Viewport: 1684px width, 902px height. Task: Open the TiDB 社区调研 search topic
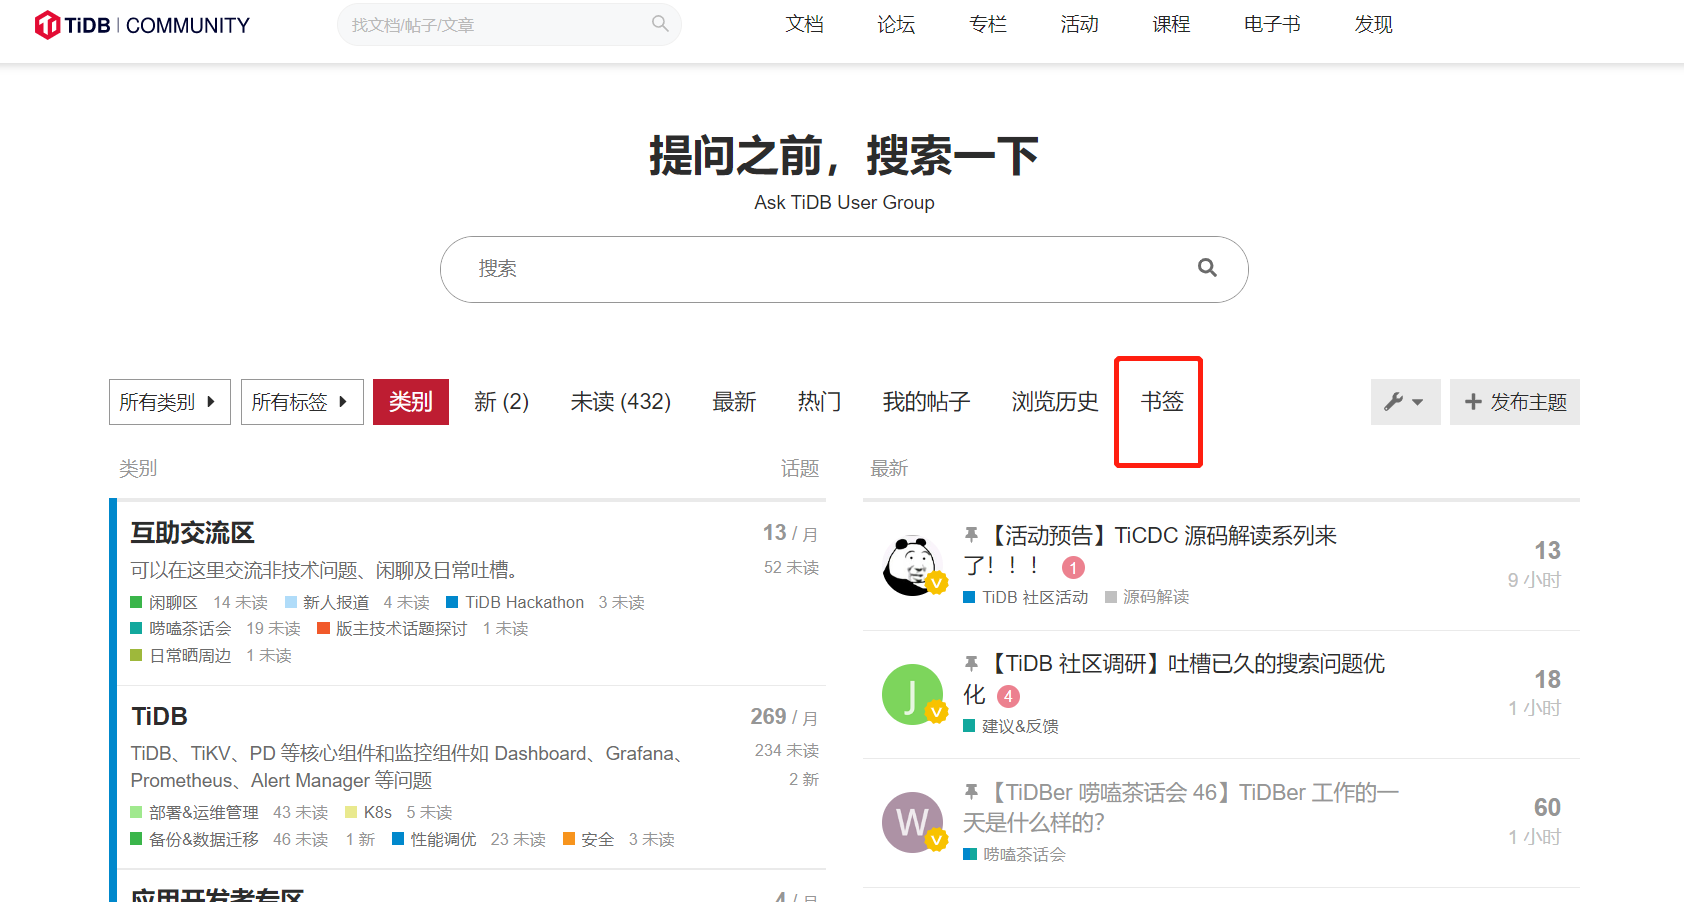click(x=1174, y=679)
